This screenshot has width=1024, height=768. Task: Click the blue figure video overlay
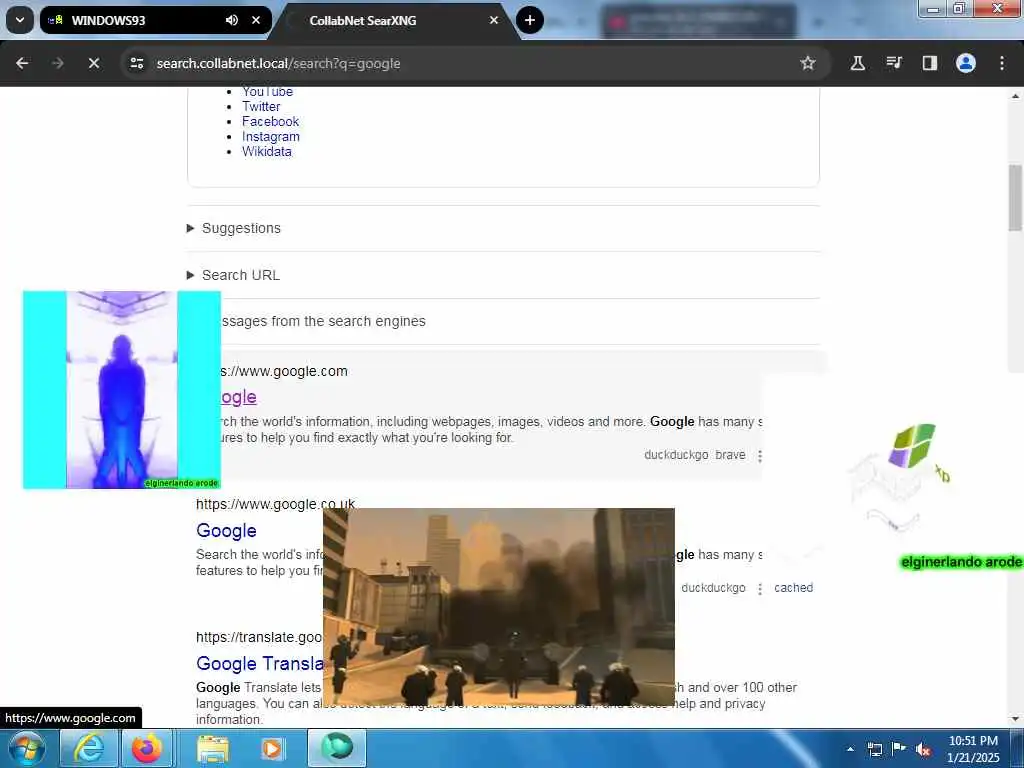[121, 390]
